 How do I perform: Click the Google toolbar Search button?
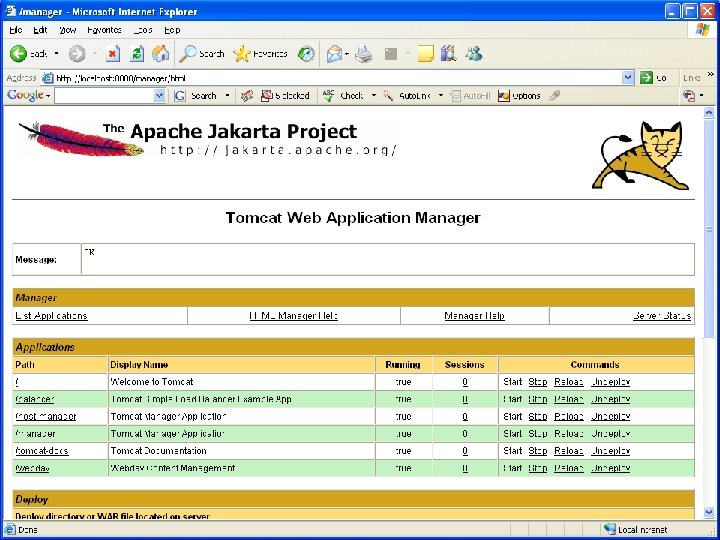tap(195, 96)
